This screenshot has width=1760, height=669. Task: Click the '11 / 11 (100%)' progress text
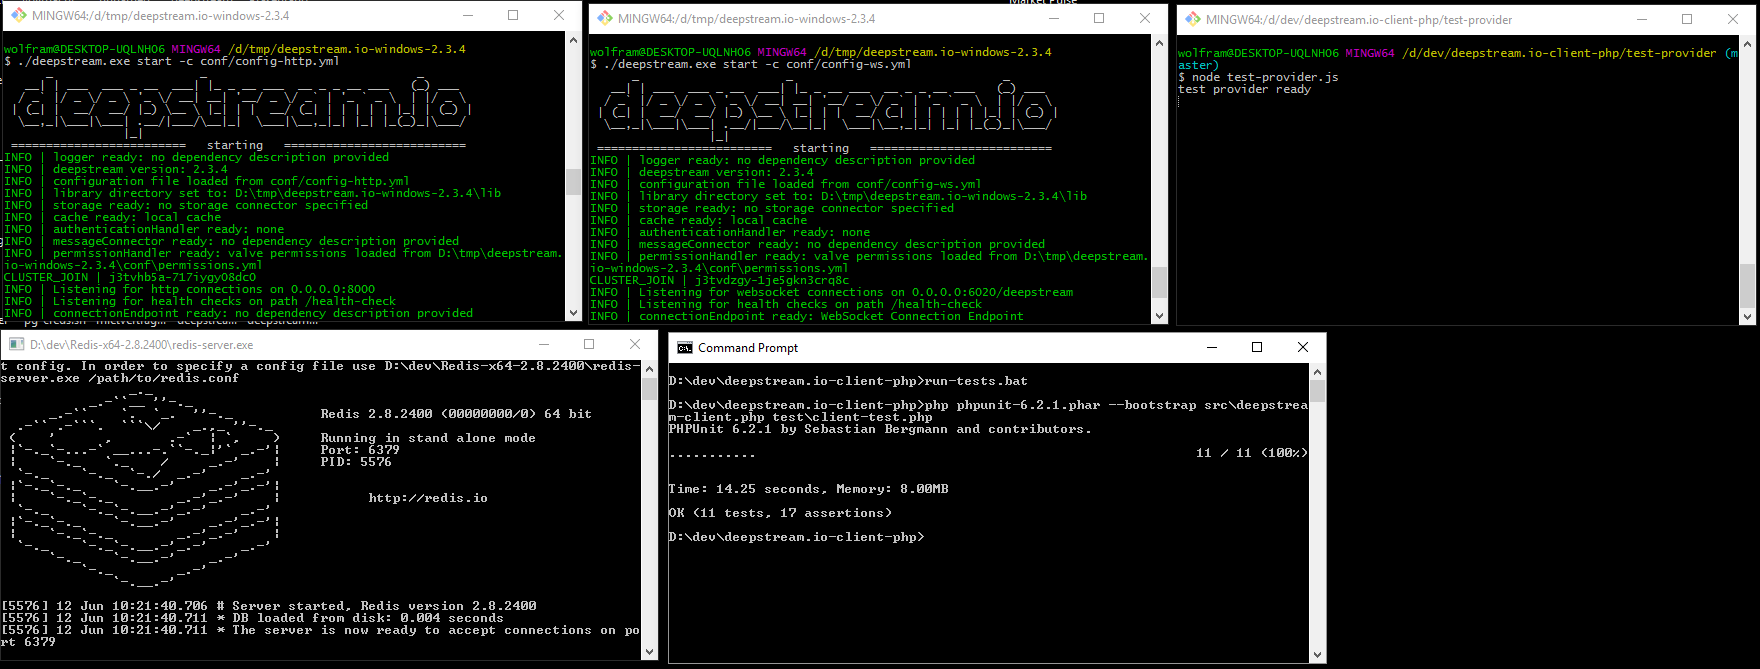[x=1252, y=453]
